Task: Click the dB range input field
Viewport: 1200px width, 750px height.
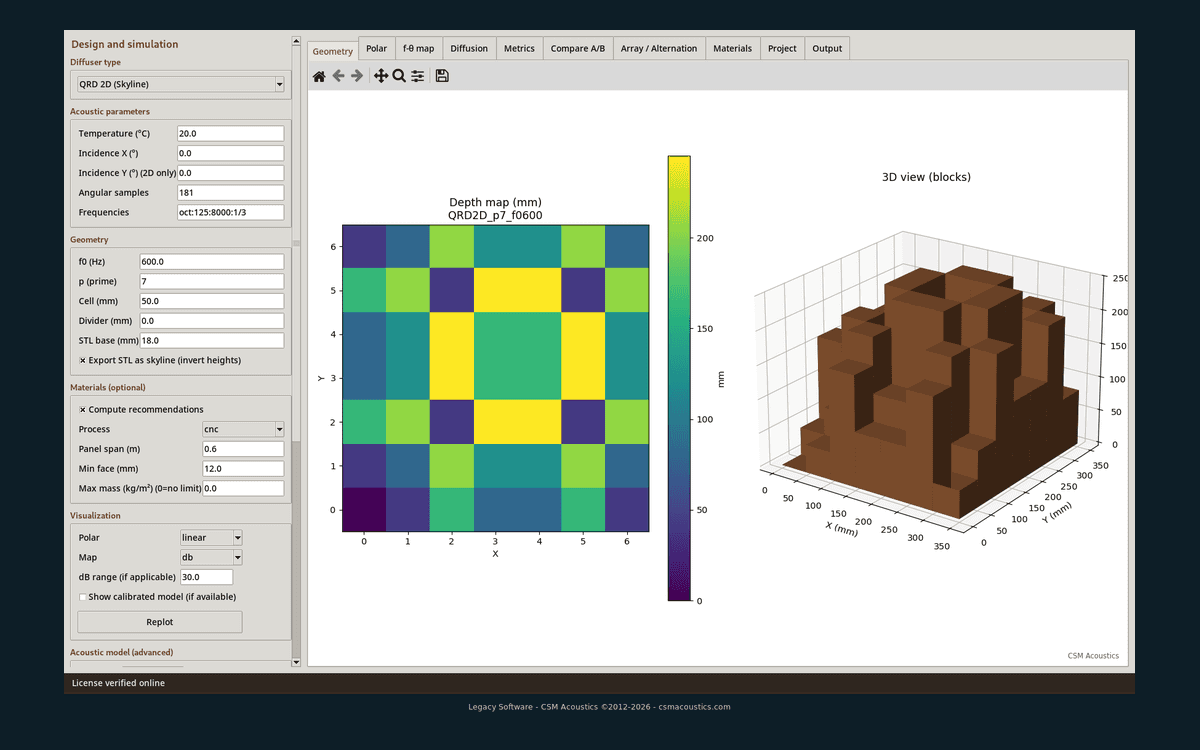Action: (x=206, y=577)
